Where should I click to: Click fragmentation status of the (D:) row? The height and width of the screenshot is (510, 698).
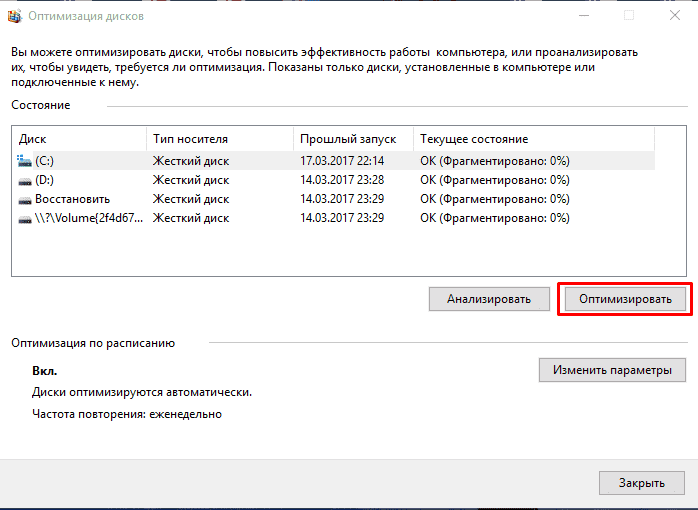click(495, 180)
